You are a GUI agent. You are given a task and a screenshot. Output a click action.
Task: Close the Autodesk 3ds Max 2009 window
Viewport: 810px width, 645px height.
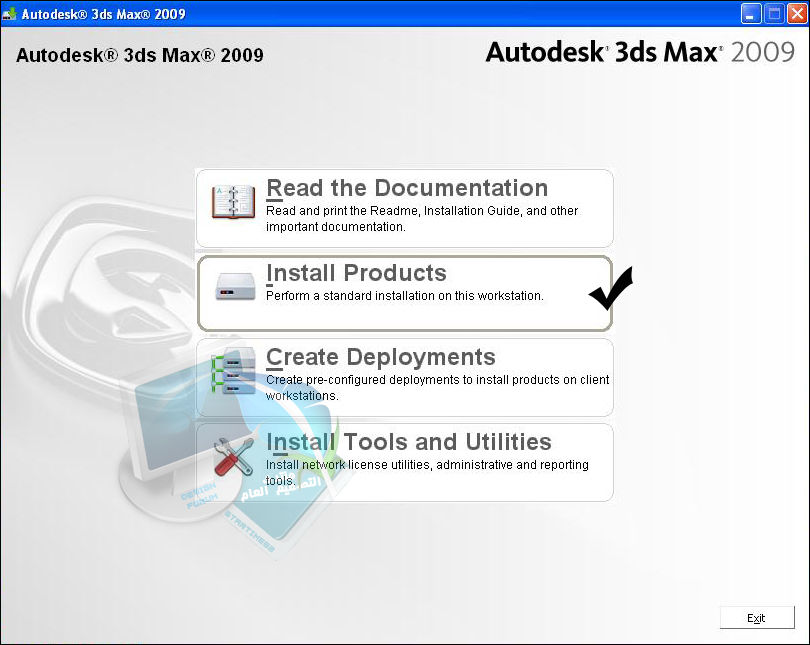[796, 14]
